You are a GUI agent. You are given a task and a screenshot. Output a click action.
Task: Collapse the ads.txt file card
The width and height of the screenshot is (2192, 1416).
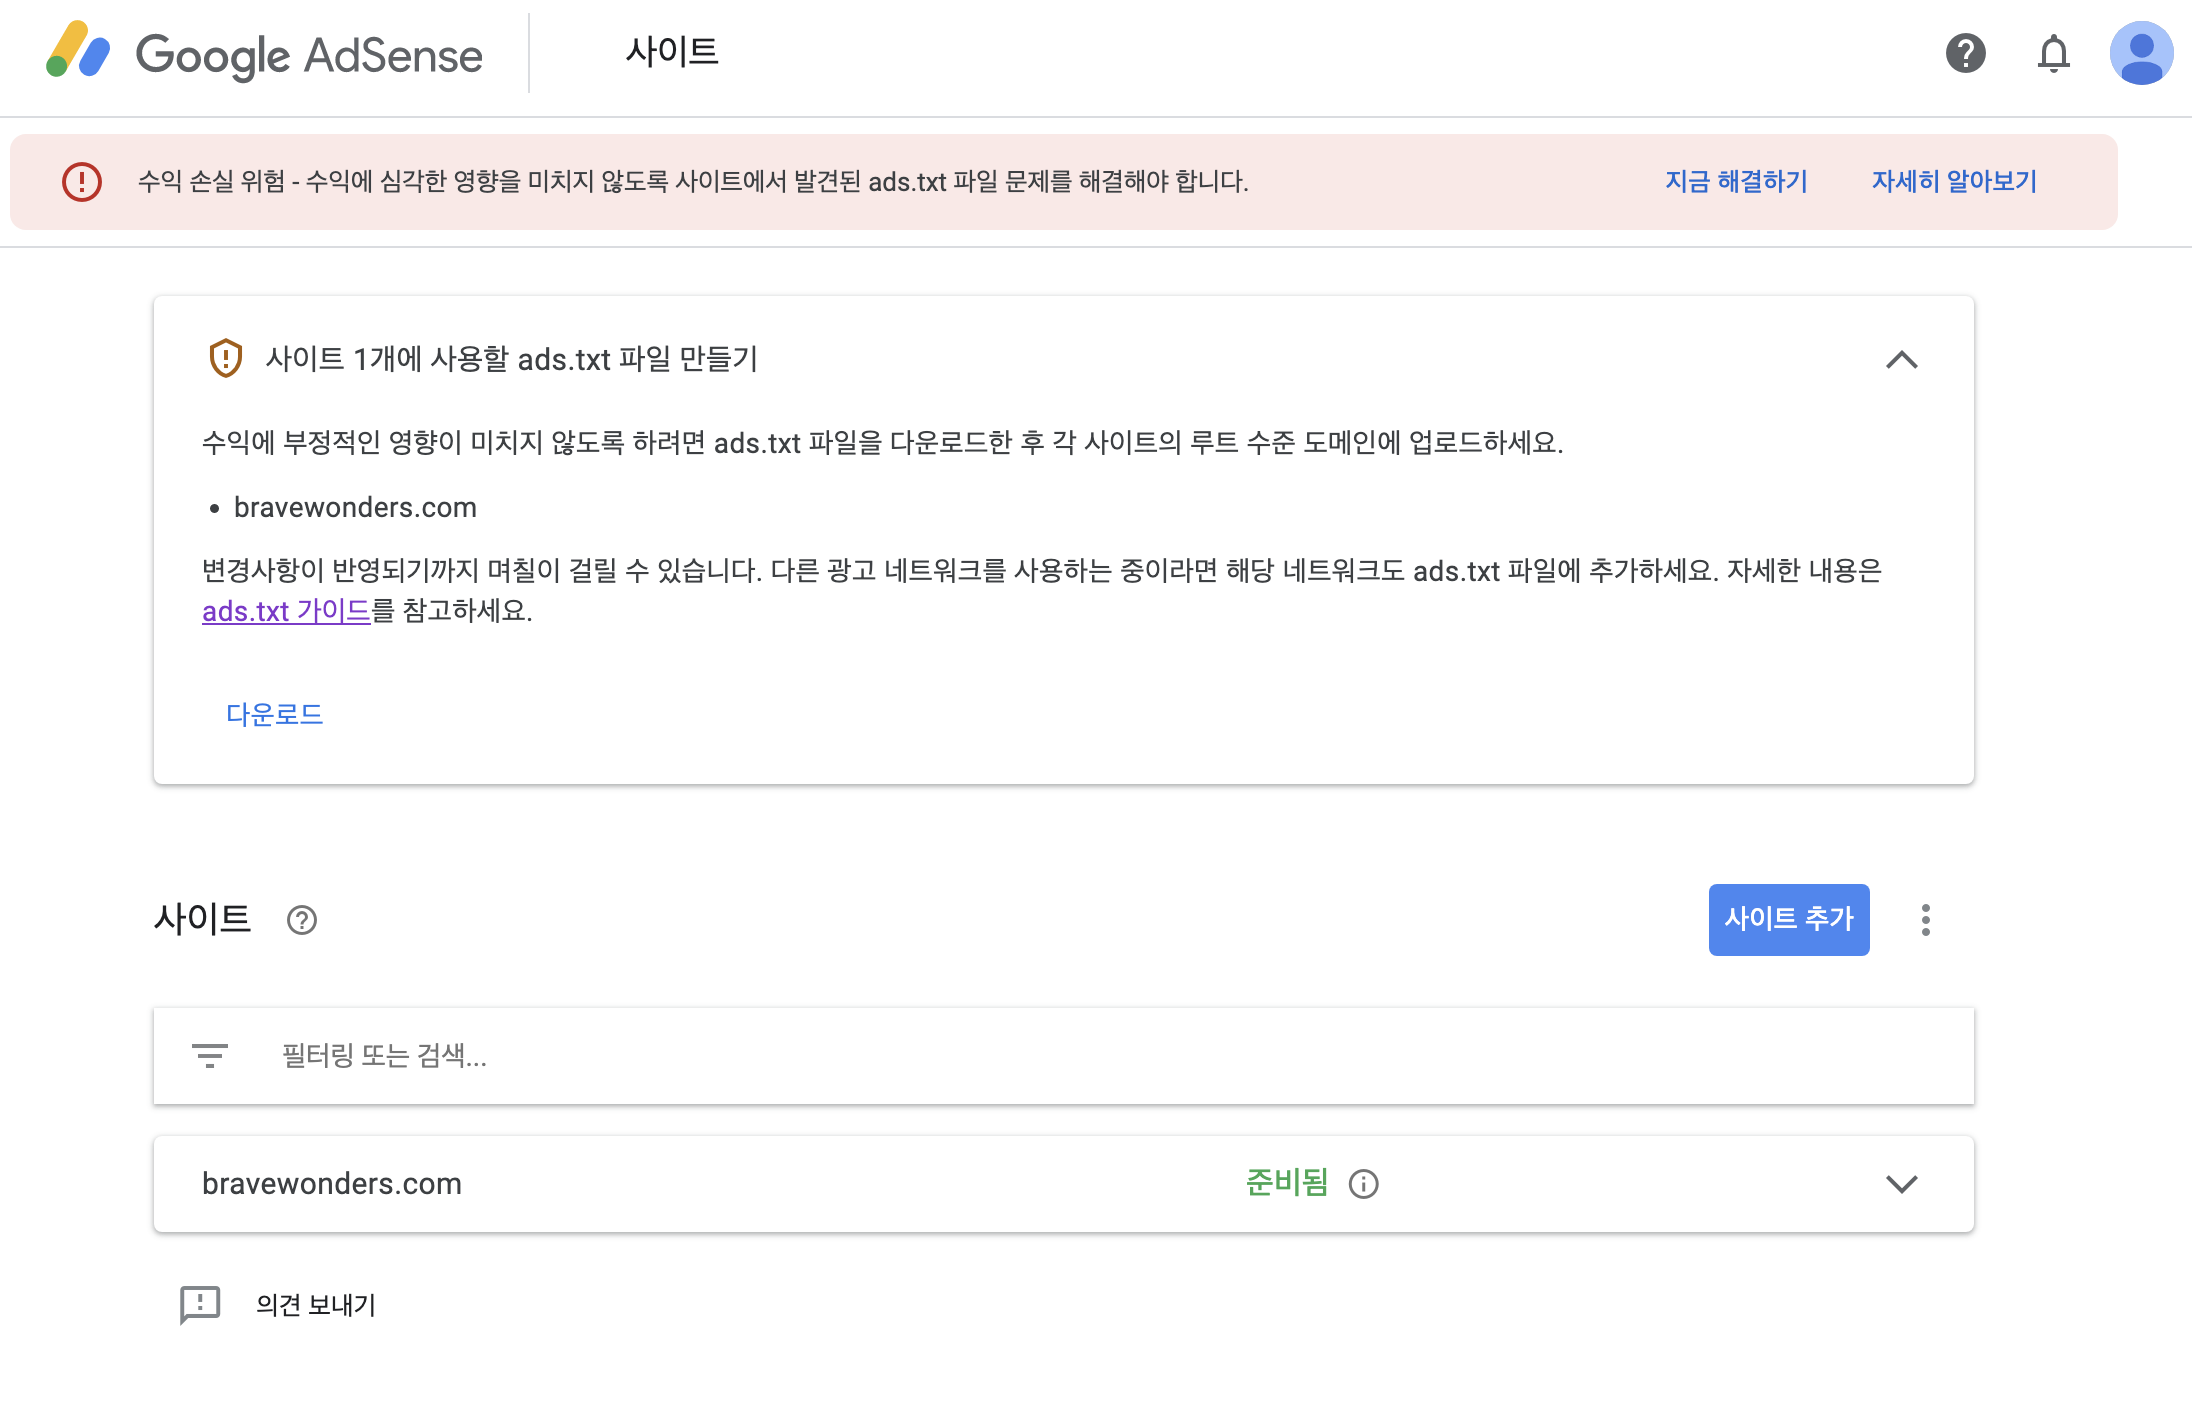(1901, 360)
